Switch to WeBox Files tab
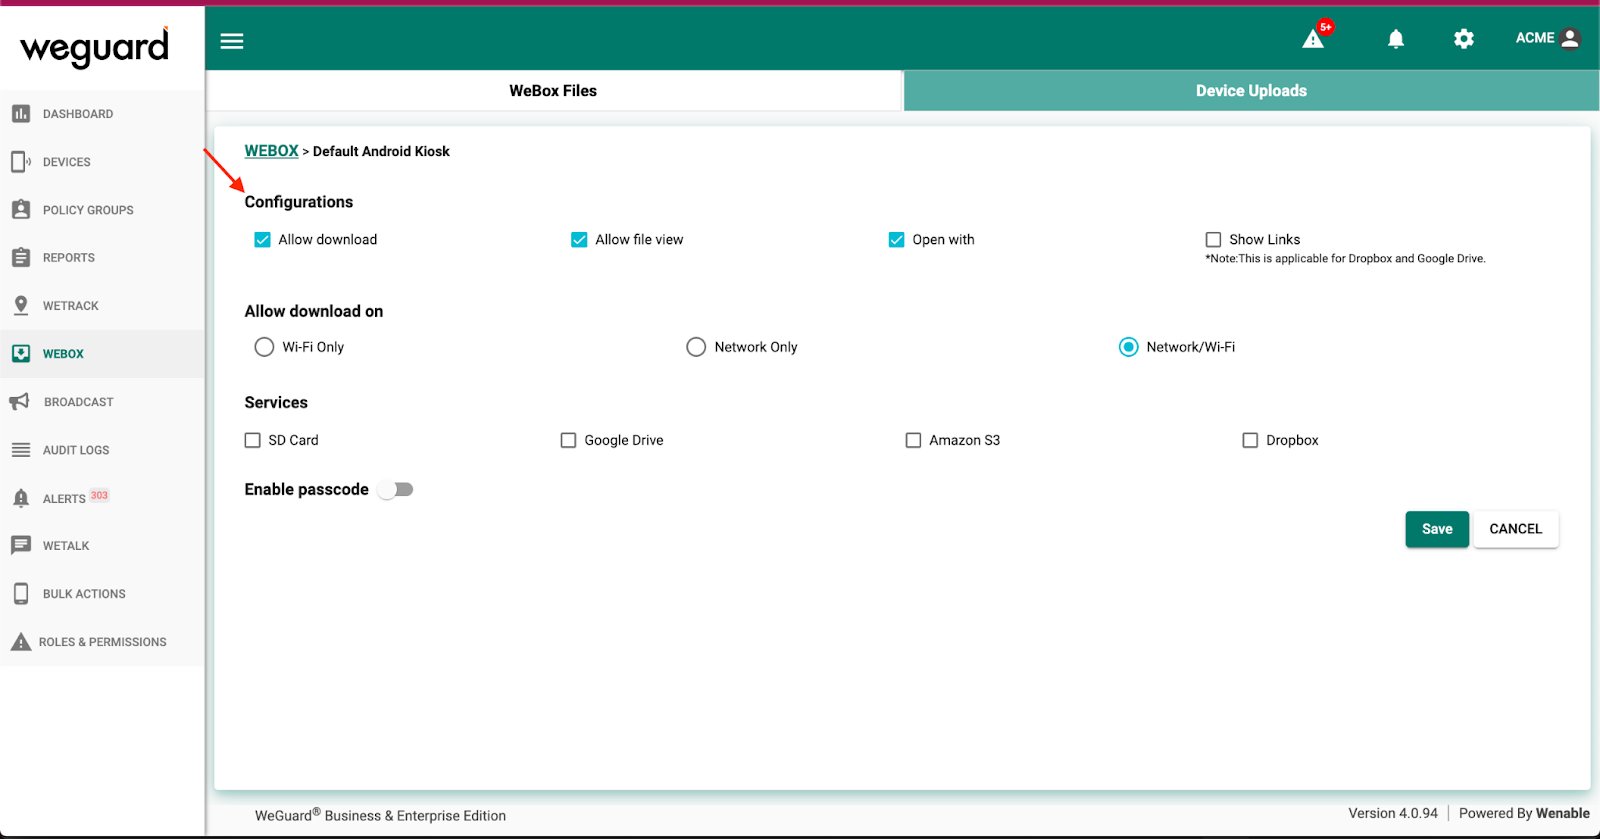The image size is (1600, 839). [x=553, y=91]
